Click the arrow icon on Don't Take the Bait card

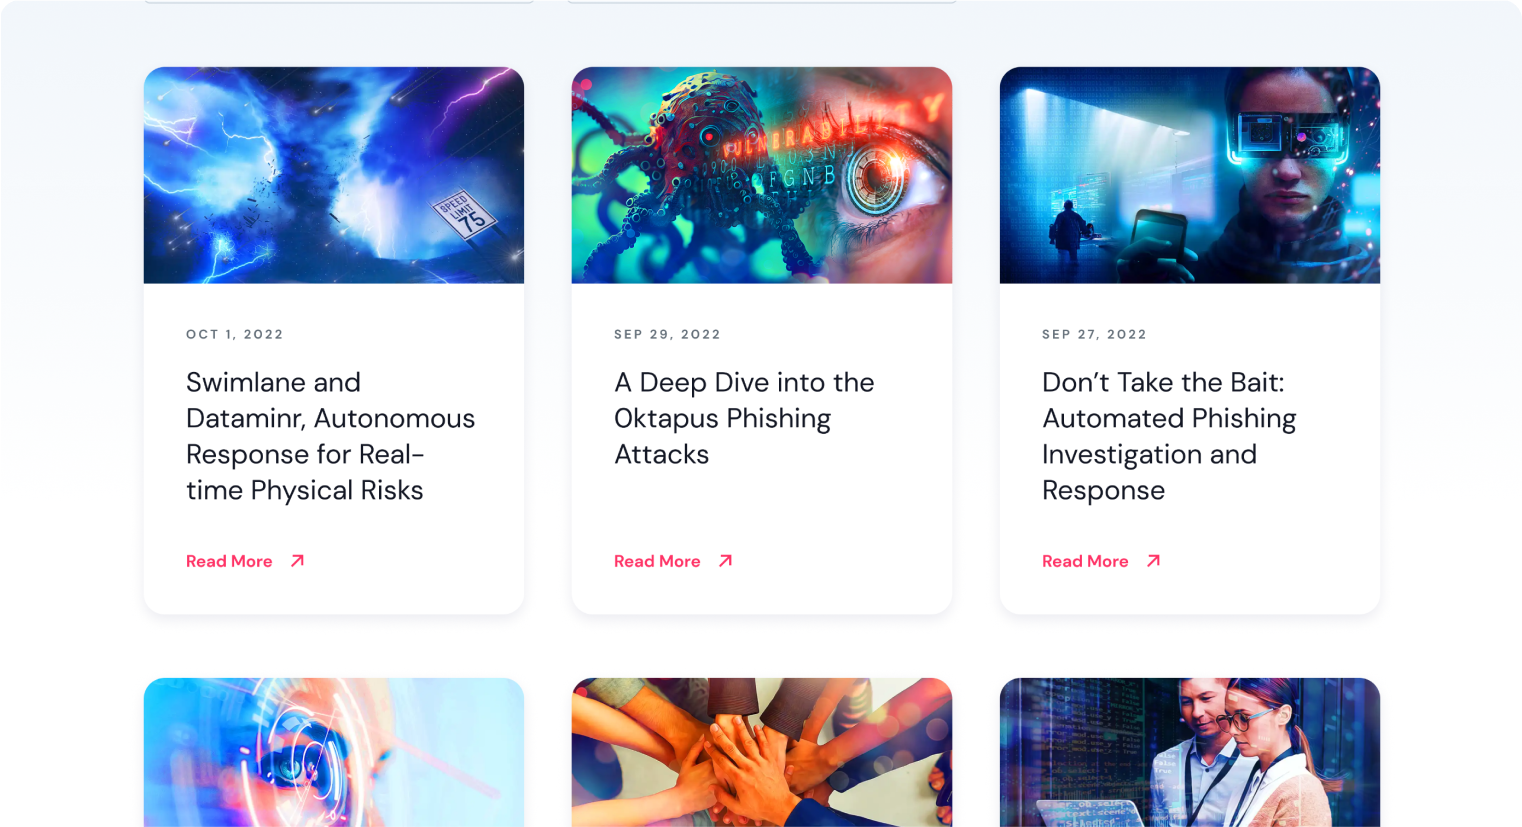click(x=1153, y=561)
